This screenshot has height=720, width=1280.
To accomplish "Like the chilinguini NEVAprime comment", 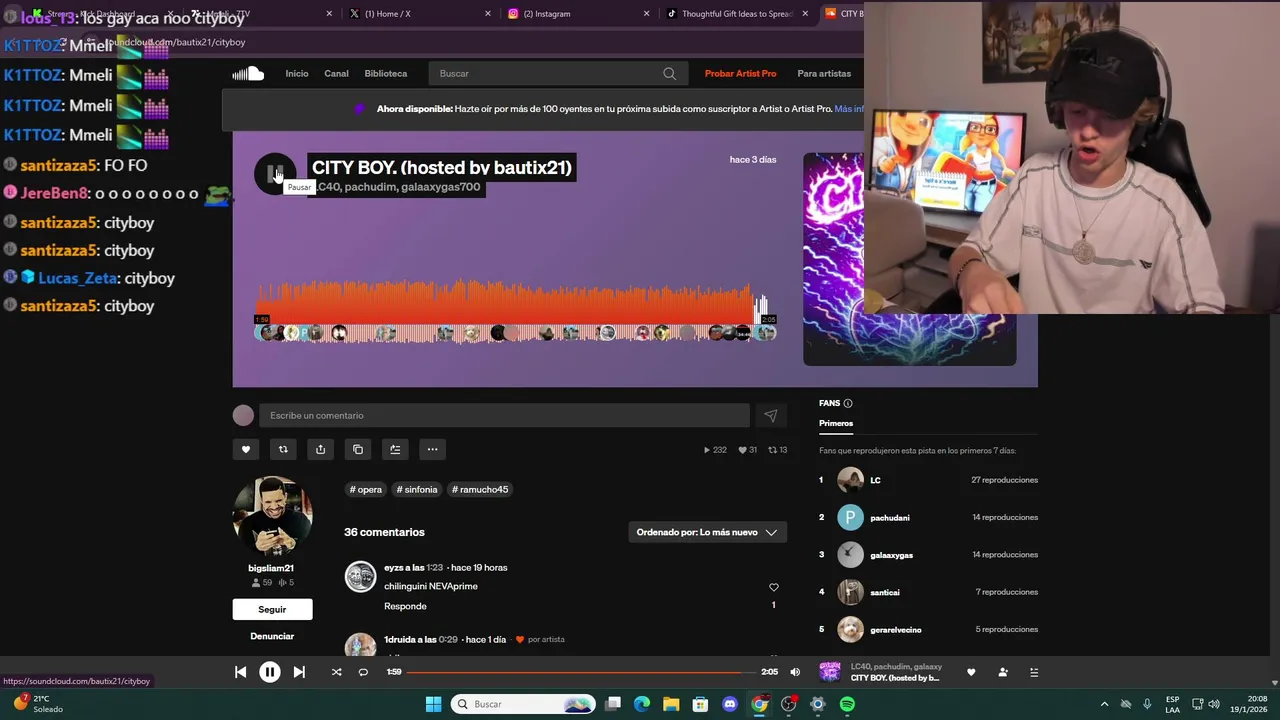I will (x=773, y=587).
